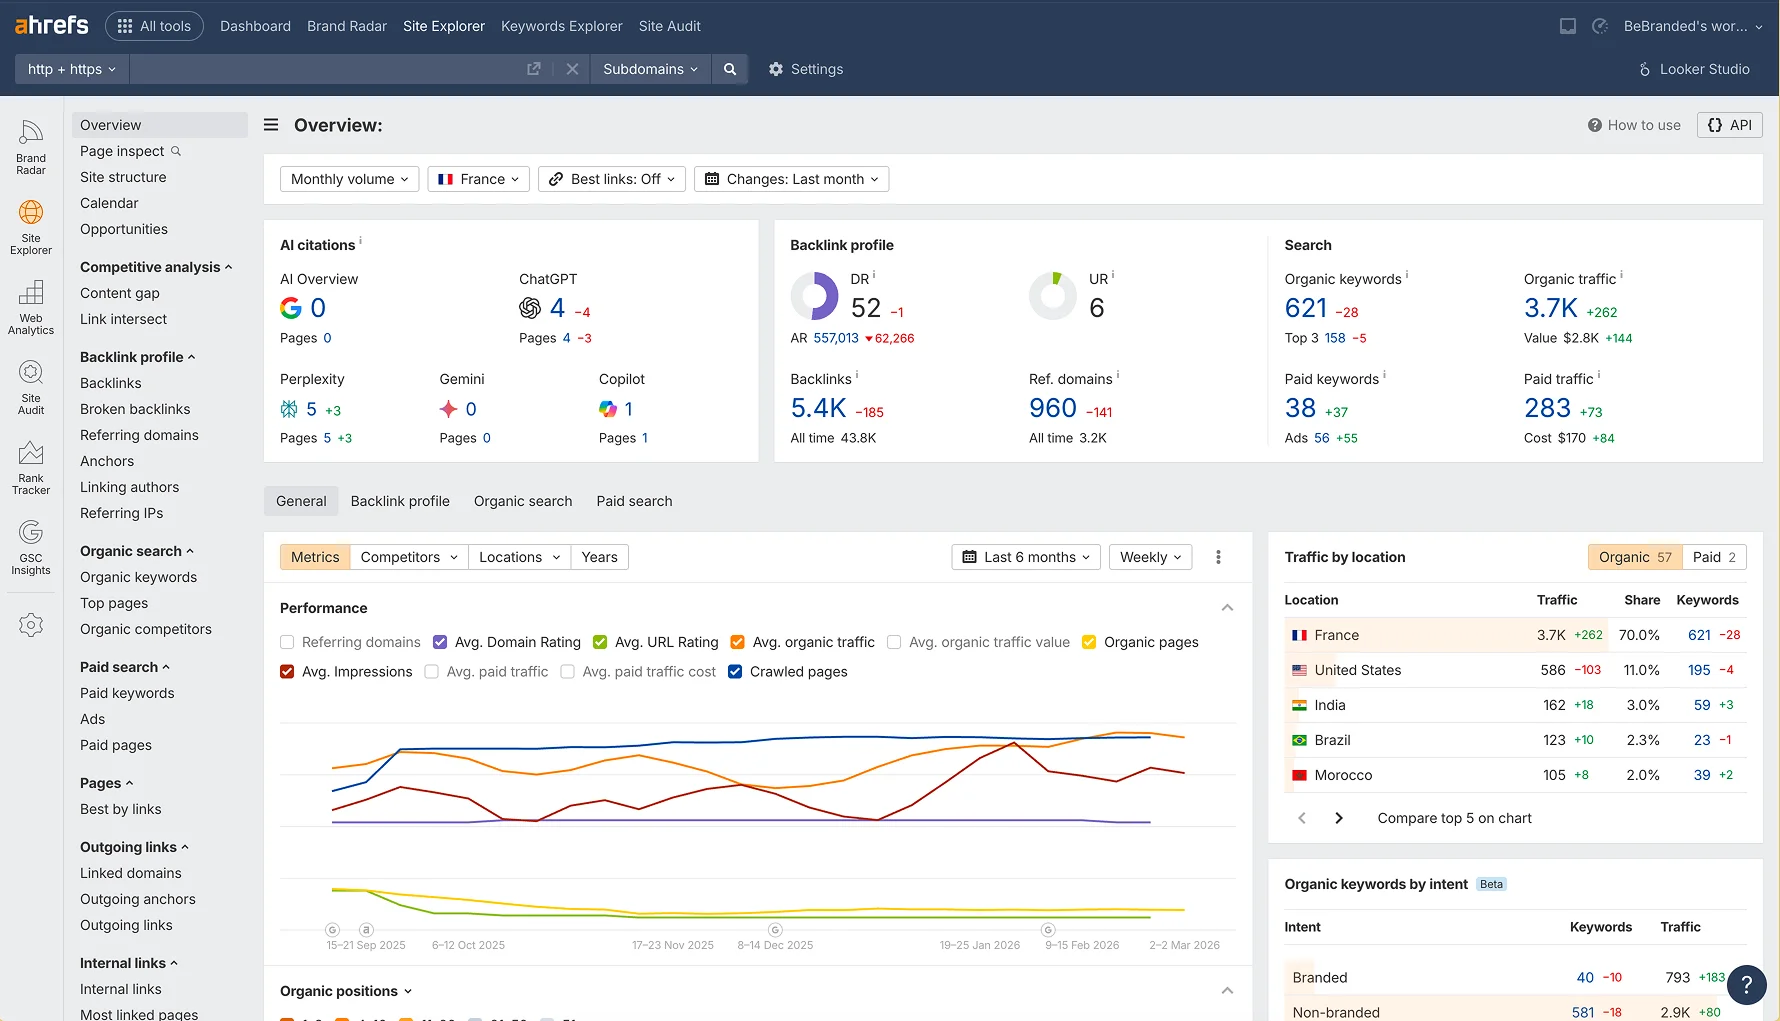1780x1021 pixels.
Task: Click the Ref. domains value 960
Action: [1053, 408]
